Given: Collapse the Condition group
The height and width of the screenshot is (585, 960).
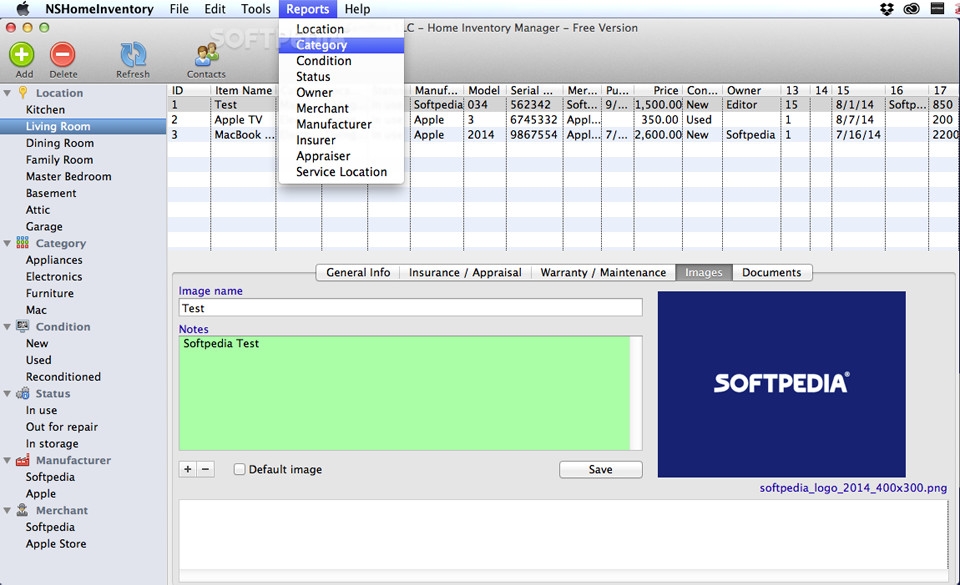Looking at the screenshot, I should [x=7, y=327].
